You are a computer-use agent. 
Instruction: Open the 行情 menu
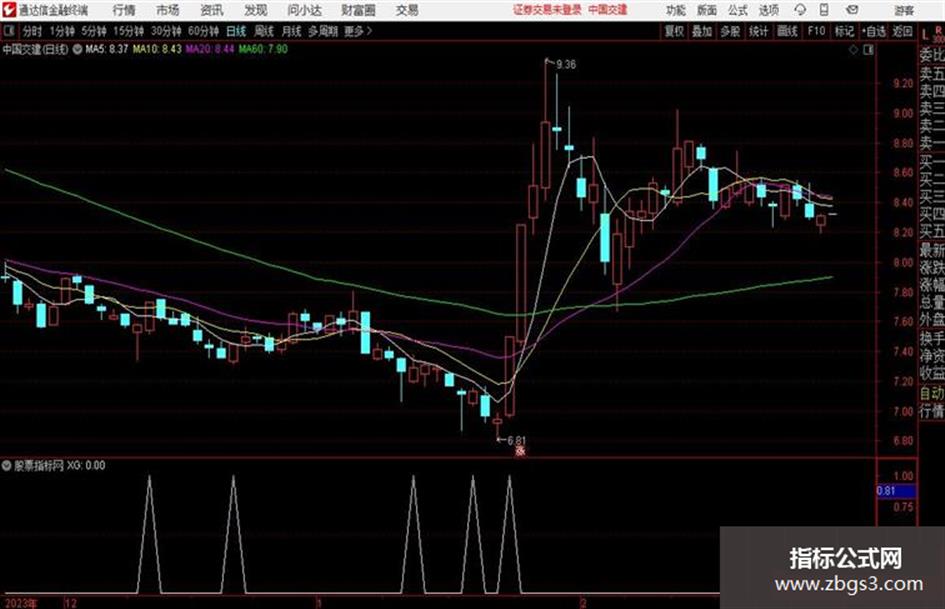click(124, 10)
